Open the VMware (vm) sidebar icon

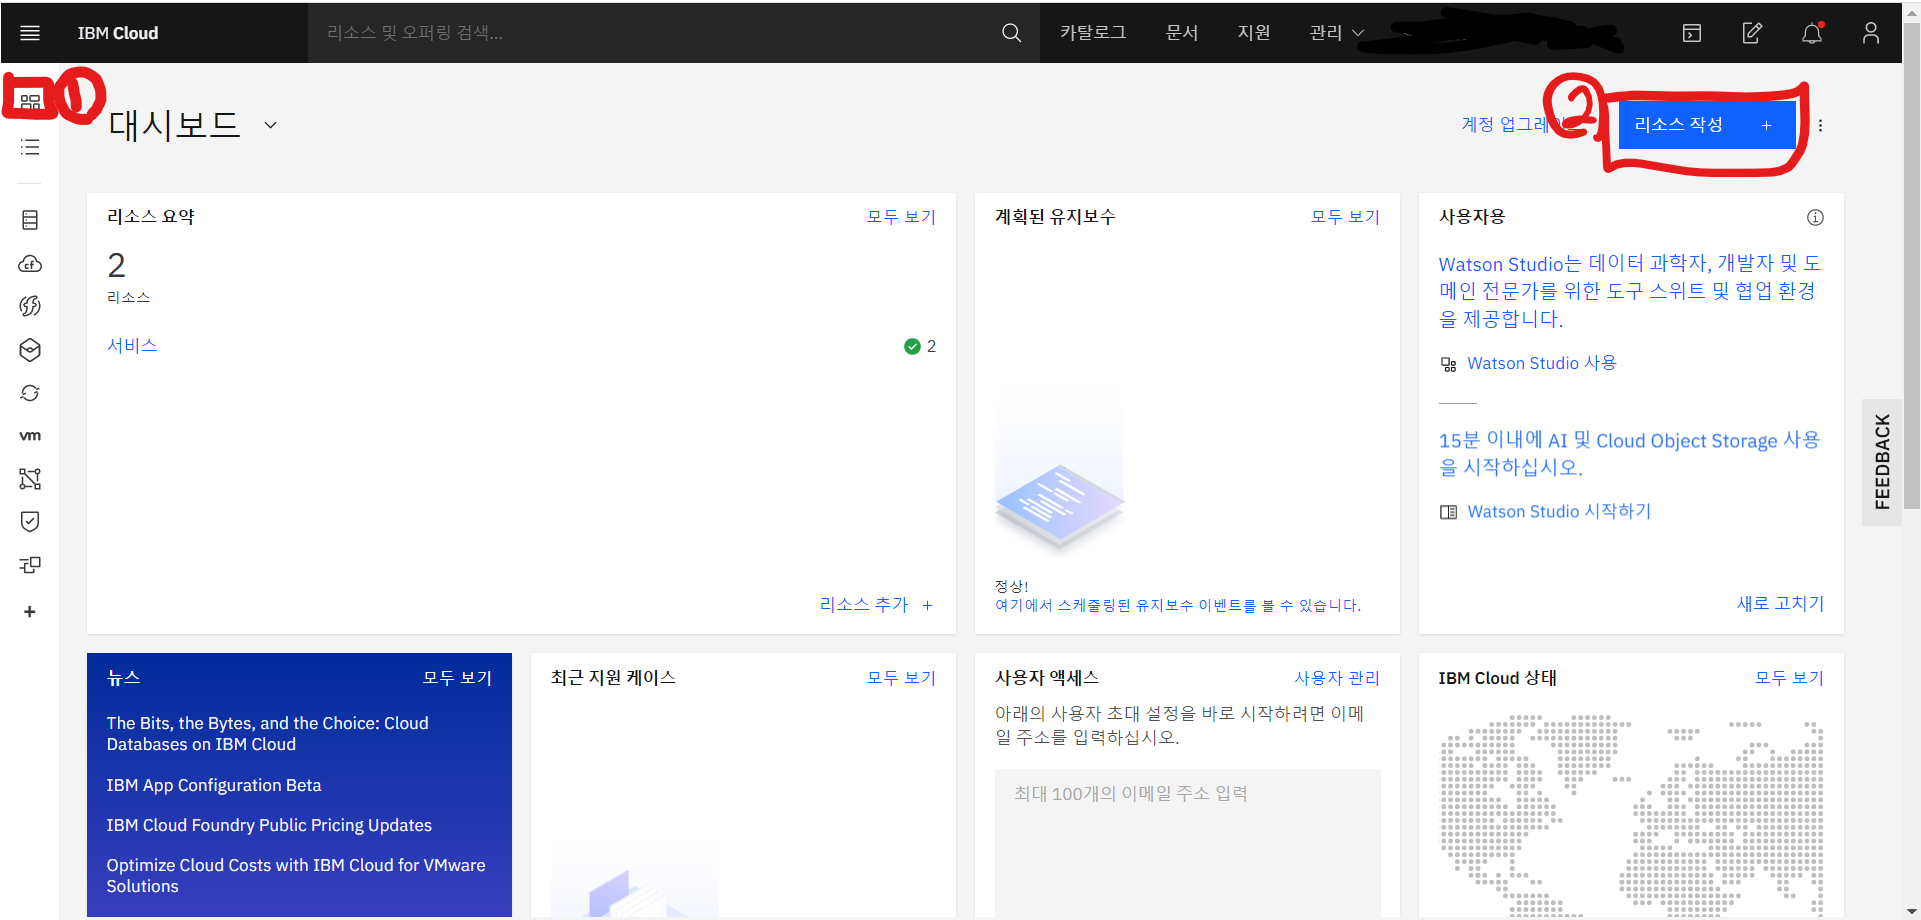pos(30,436)
